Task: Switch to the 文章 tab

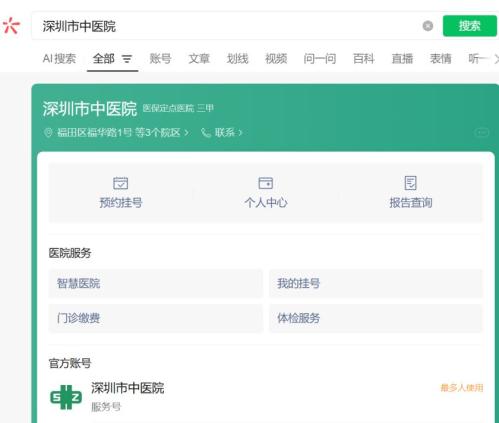Action: 199,59
